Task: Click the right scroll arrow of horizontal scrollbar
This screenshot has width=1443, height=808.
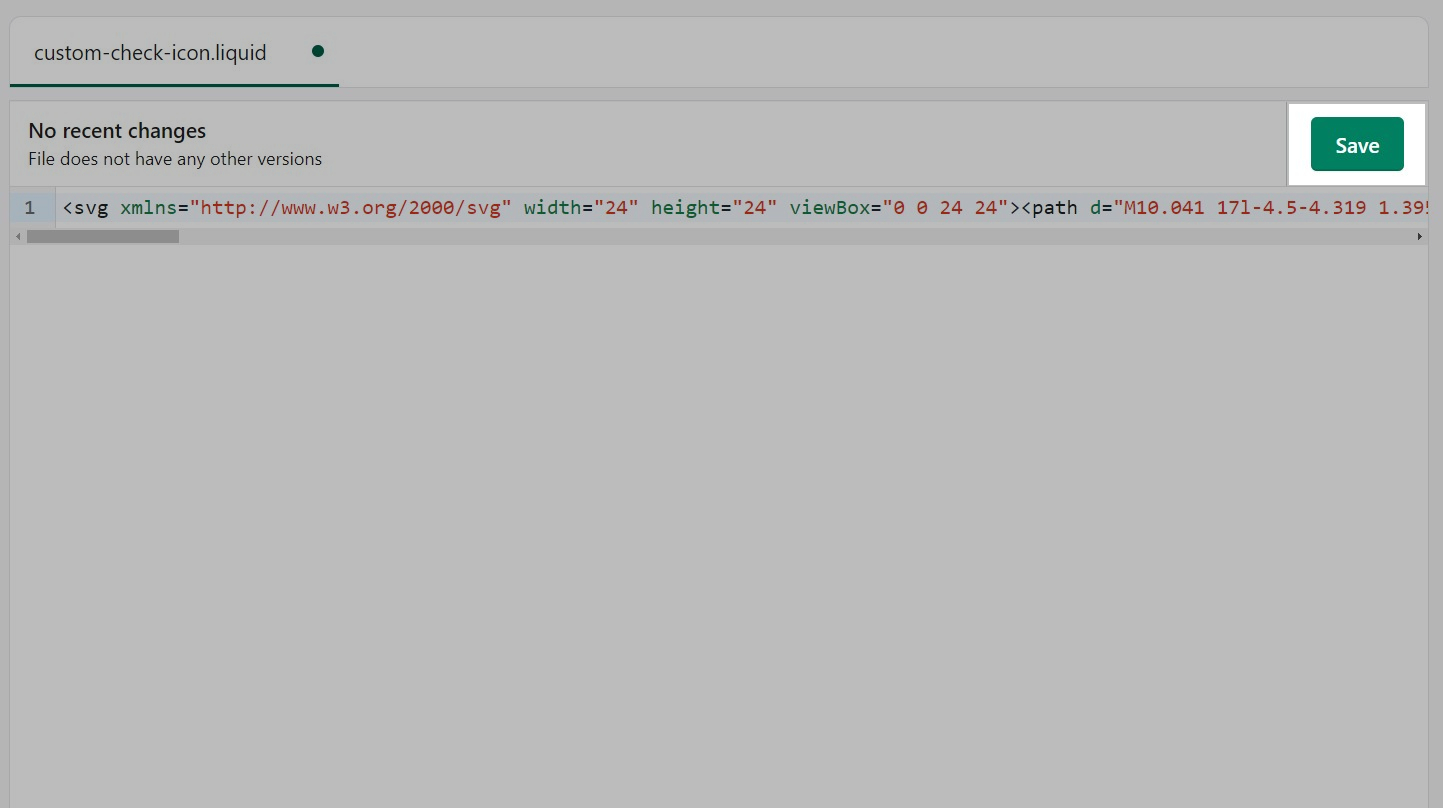Action: point(1419,237)
